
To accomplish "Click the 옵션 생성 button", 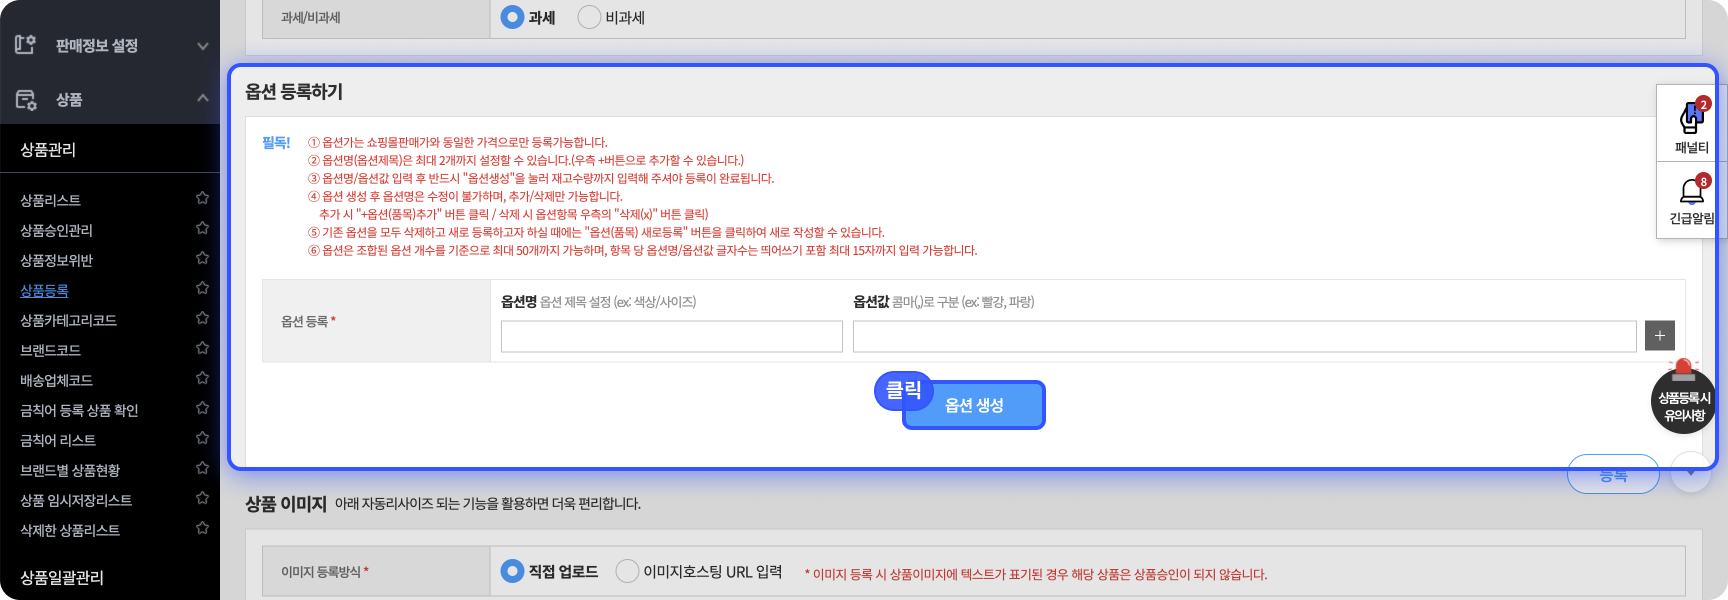I will pos(974,405).
